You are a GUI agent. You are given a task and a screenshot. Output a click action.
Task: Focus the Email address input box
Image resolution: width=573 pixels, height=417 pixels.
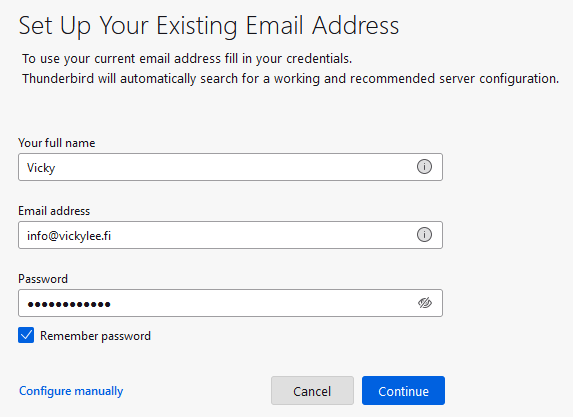point(230,235)
